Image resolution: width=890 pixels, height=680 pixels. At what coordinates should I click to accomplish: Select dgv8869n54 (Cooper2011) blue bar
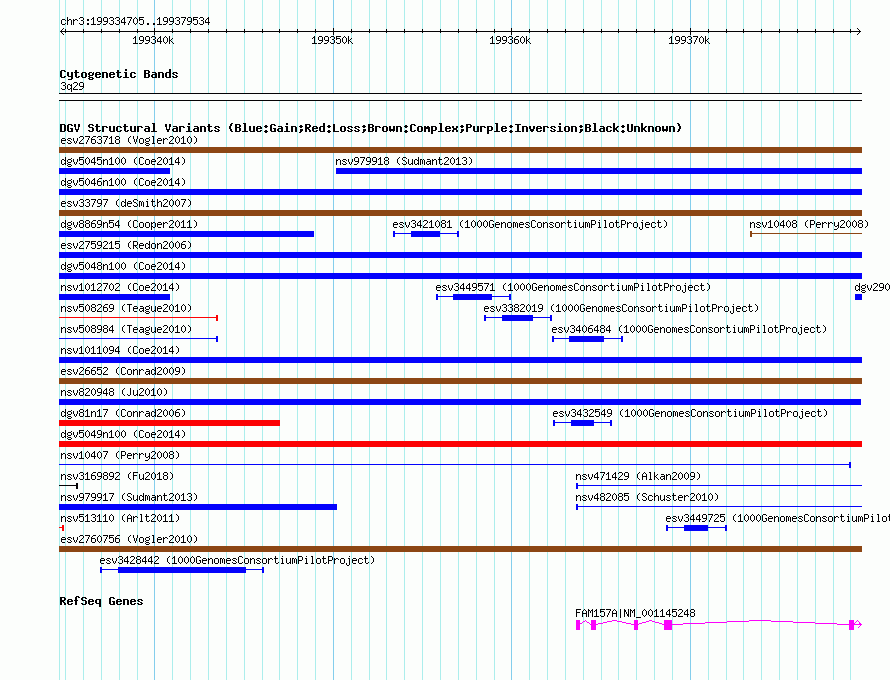tap(186, 234)
